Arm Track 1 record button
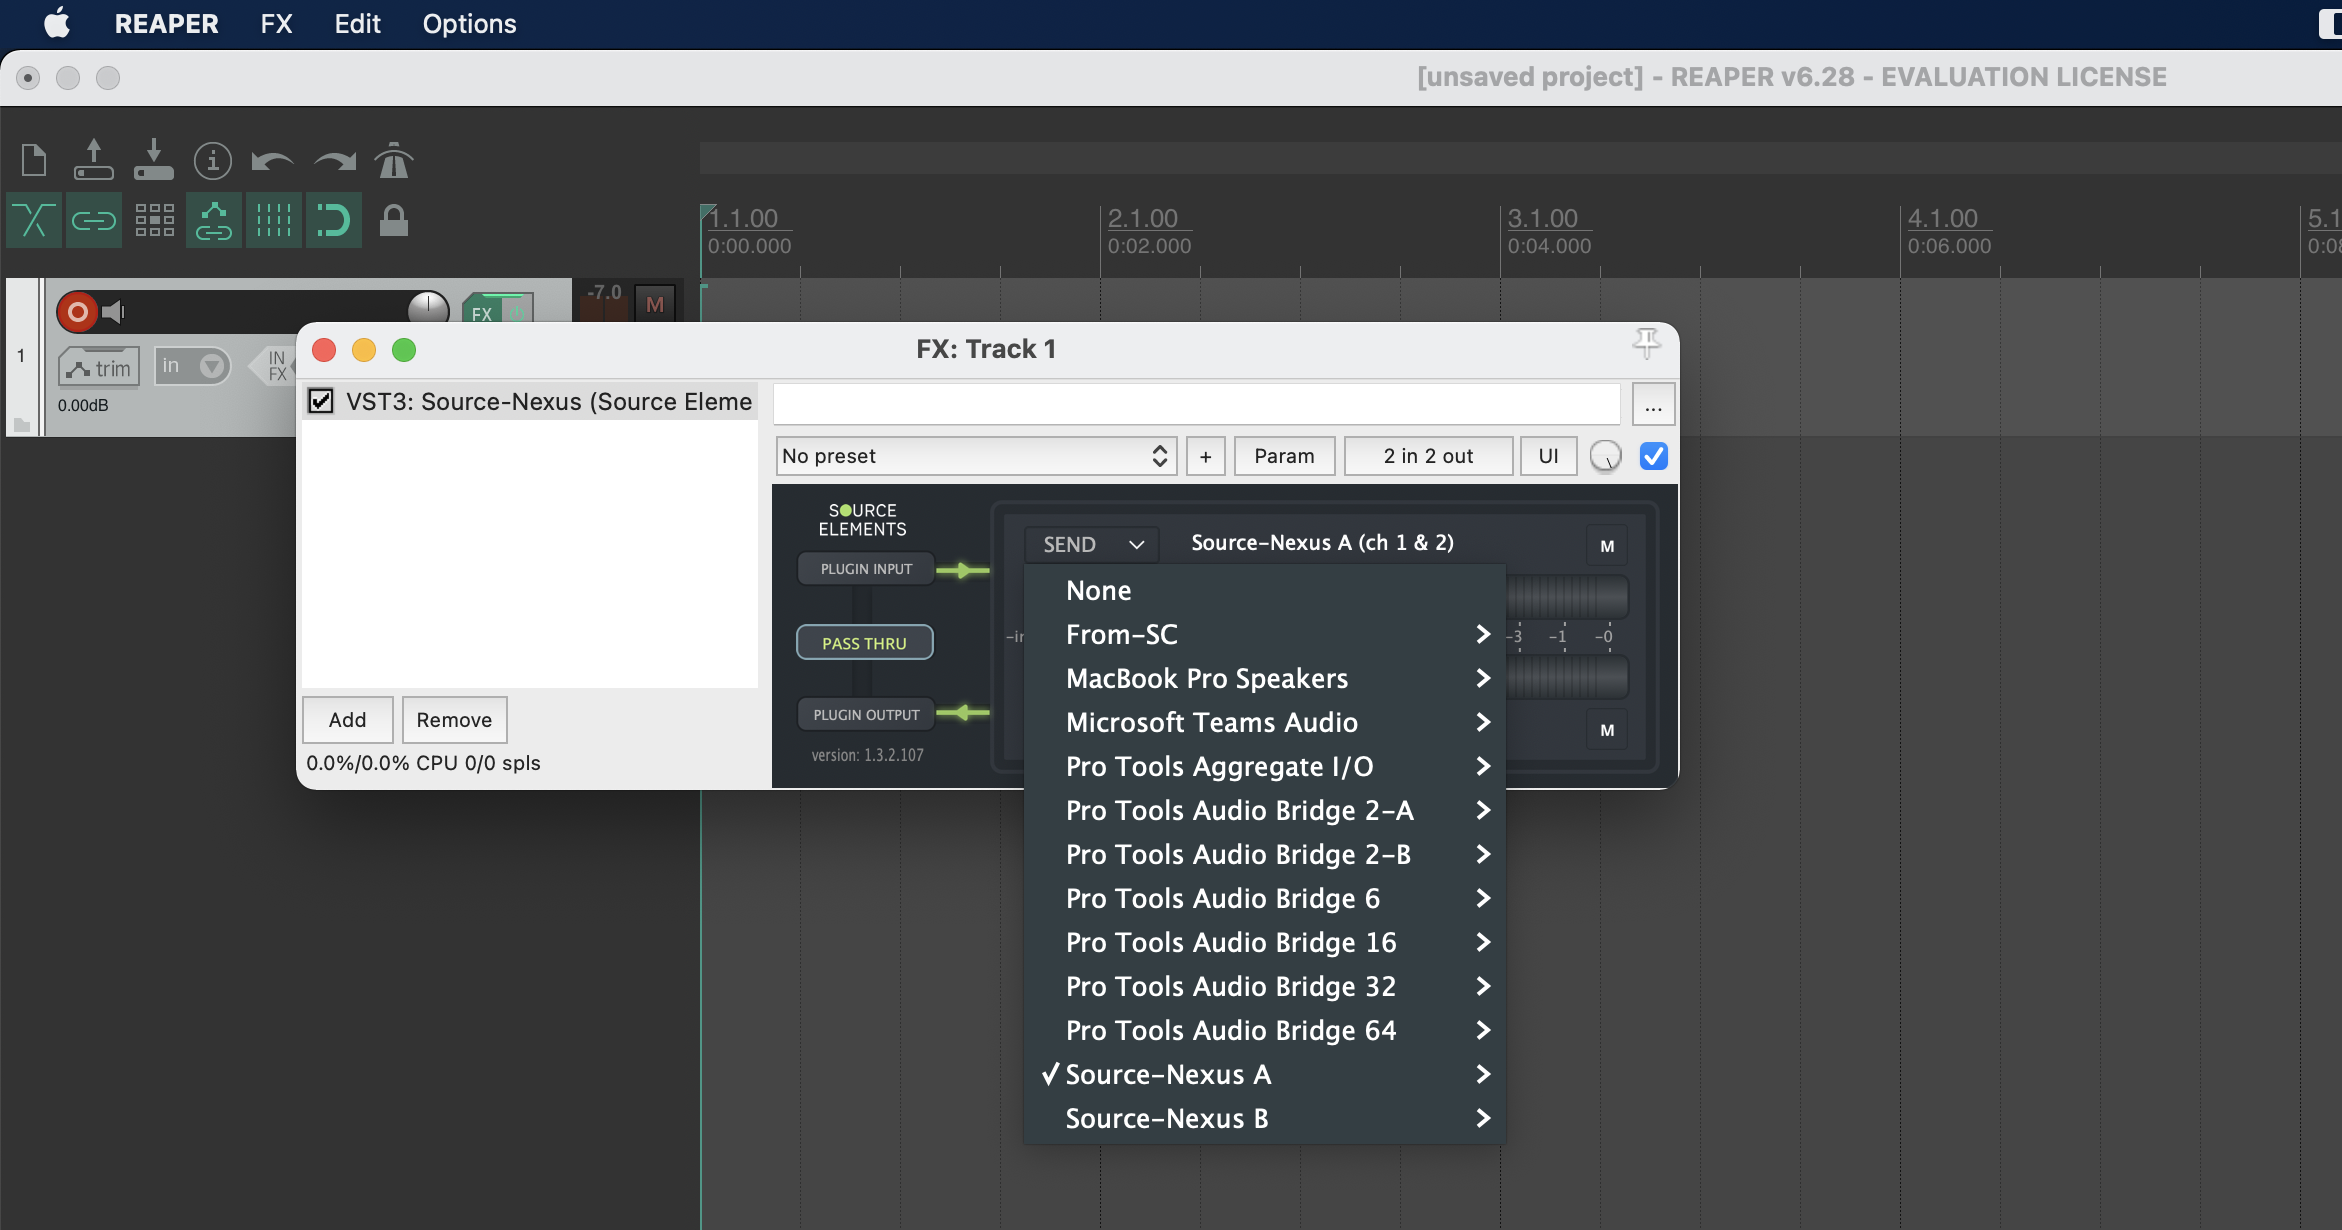The width and height of the screenshot is (2342, 1230). pos(77,312)
